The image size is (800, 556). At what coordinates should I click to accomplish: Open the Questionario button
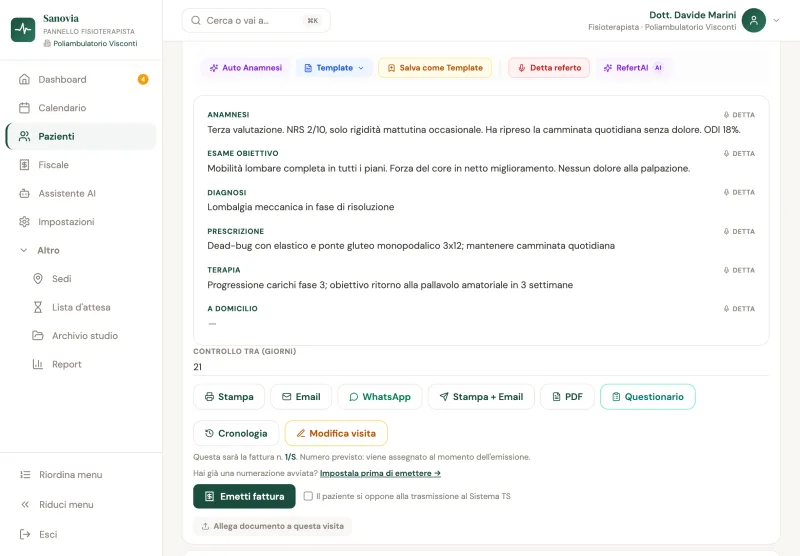647,397
